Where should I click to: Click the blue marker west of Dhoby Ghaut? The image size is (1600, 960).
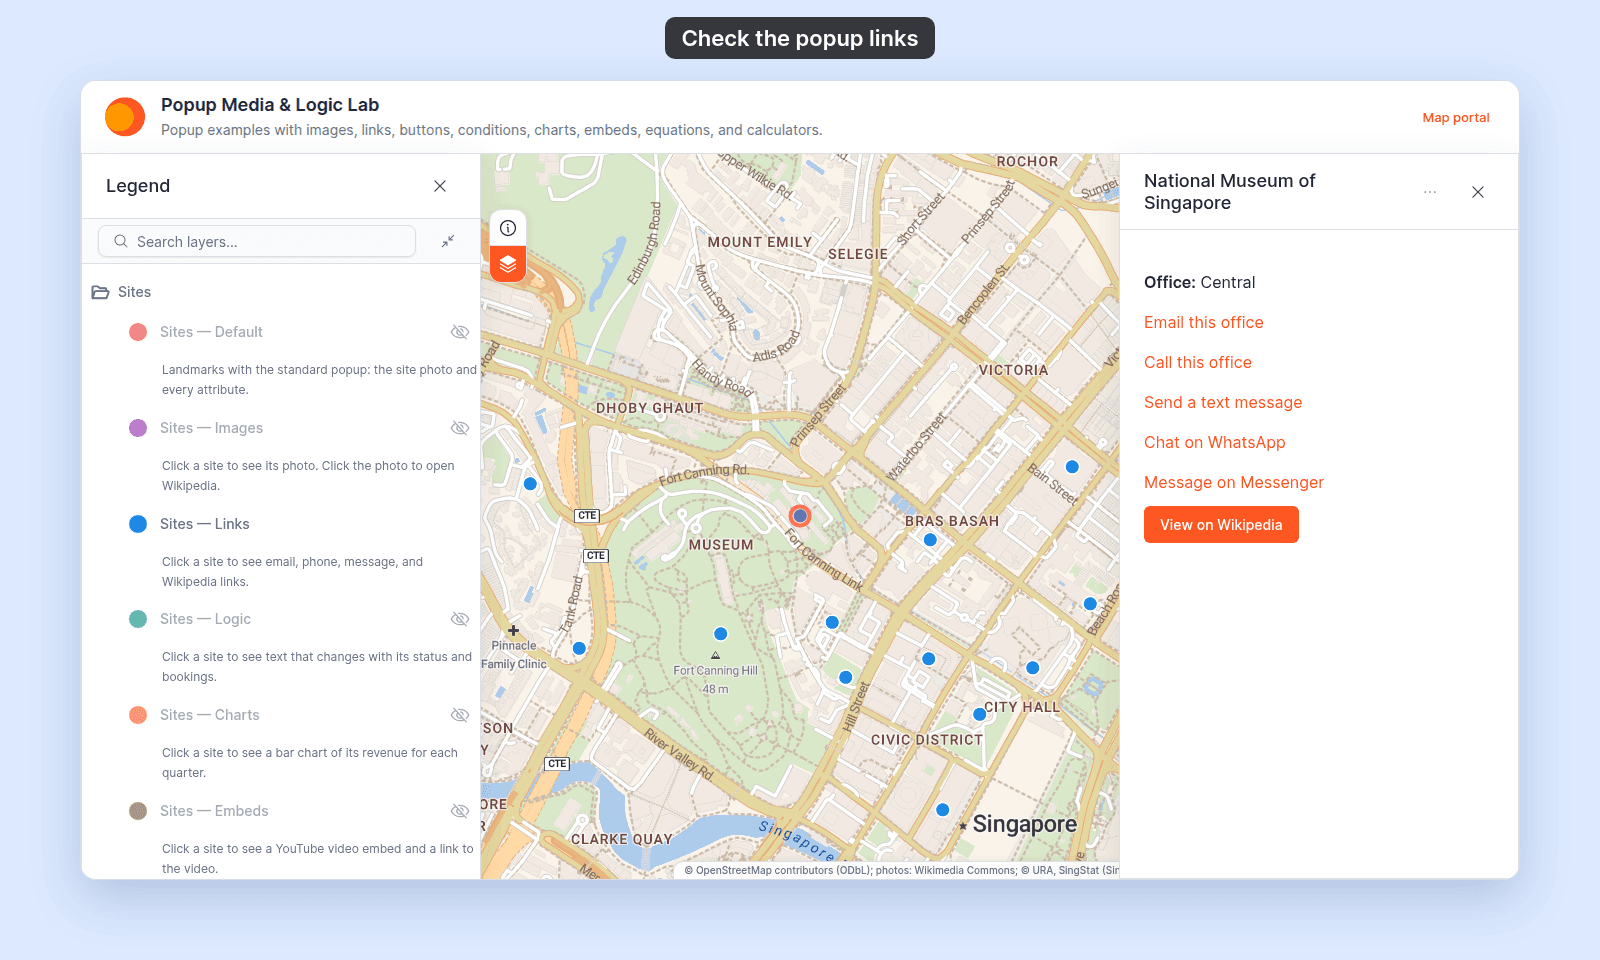tap(530, 484)
